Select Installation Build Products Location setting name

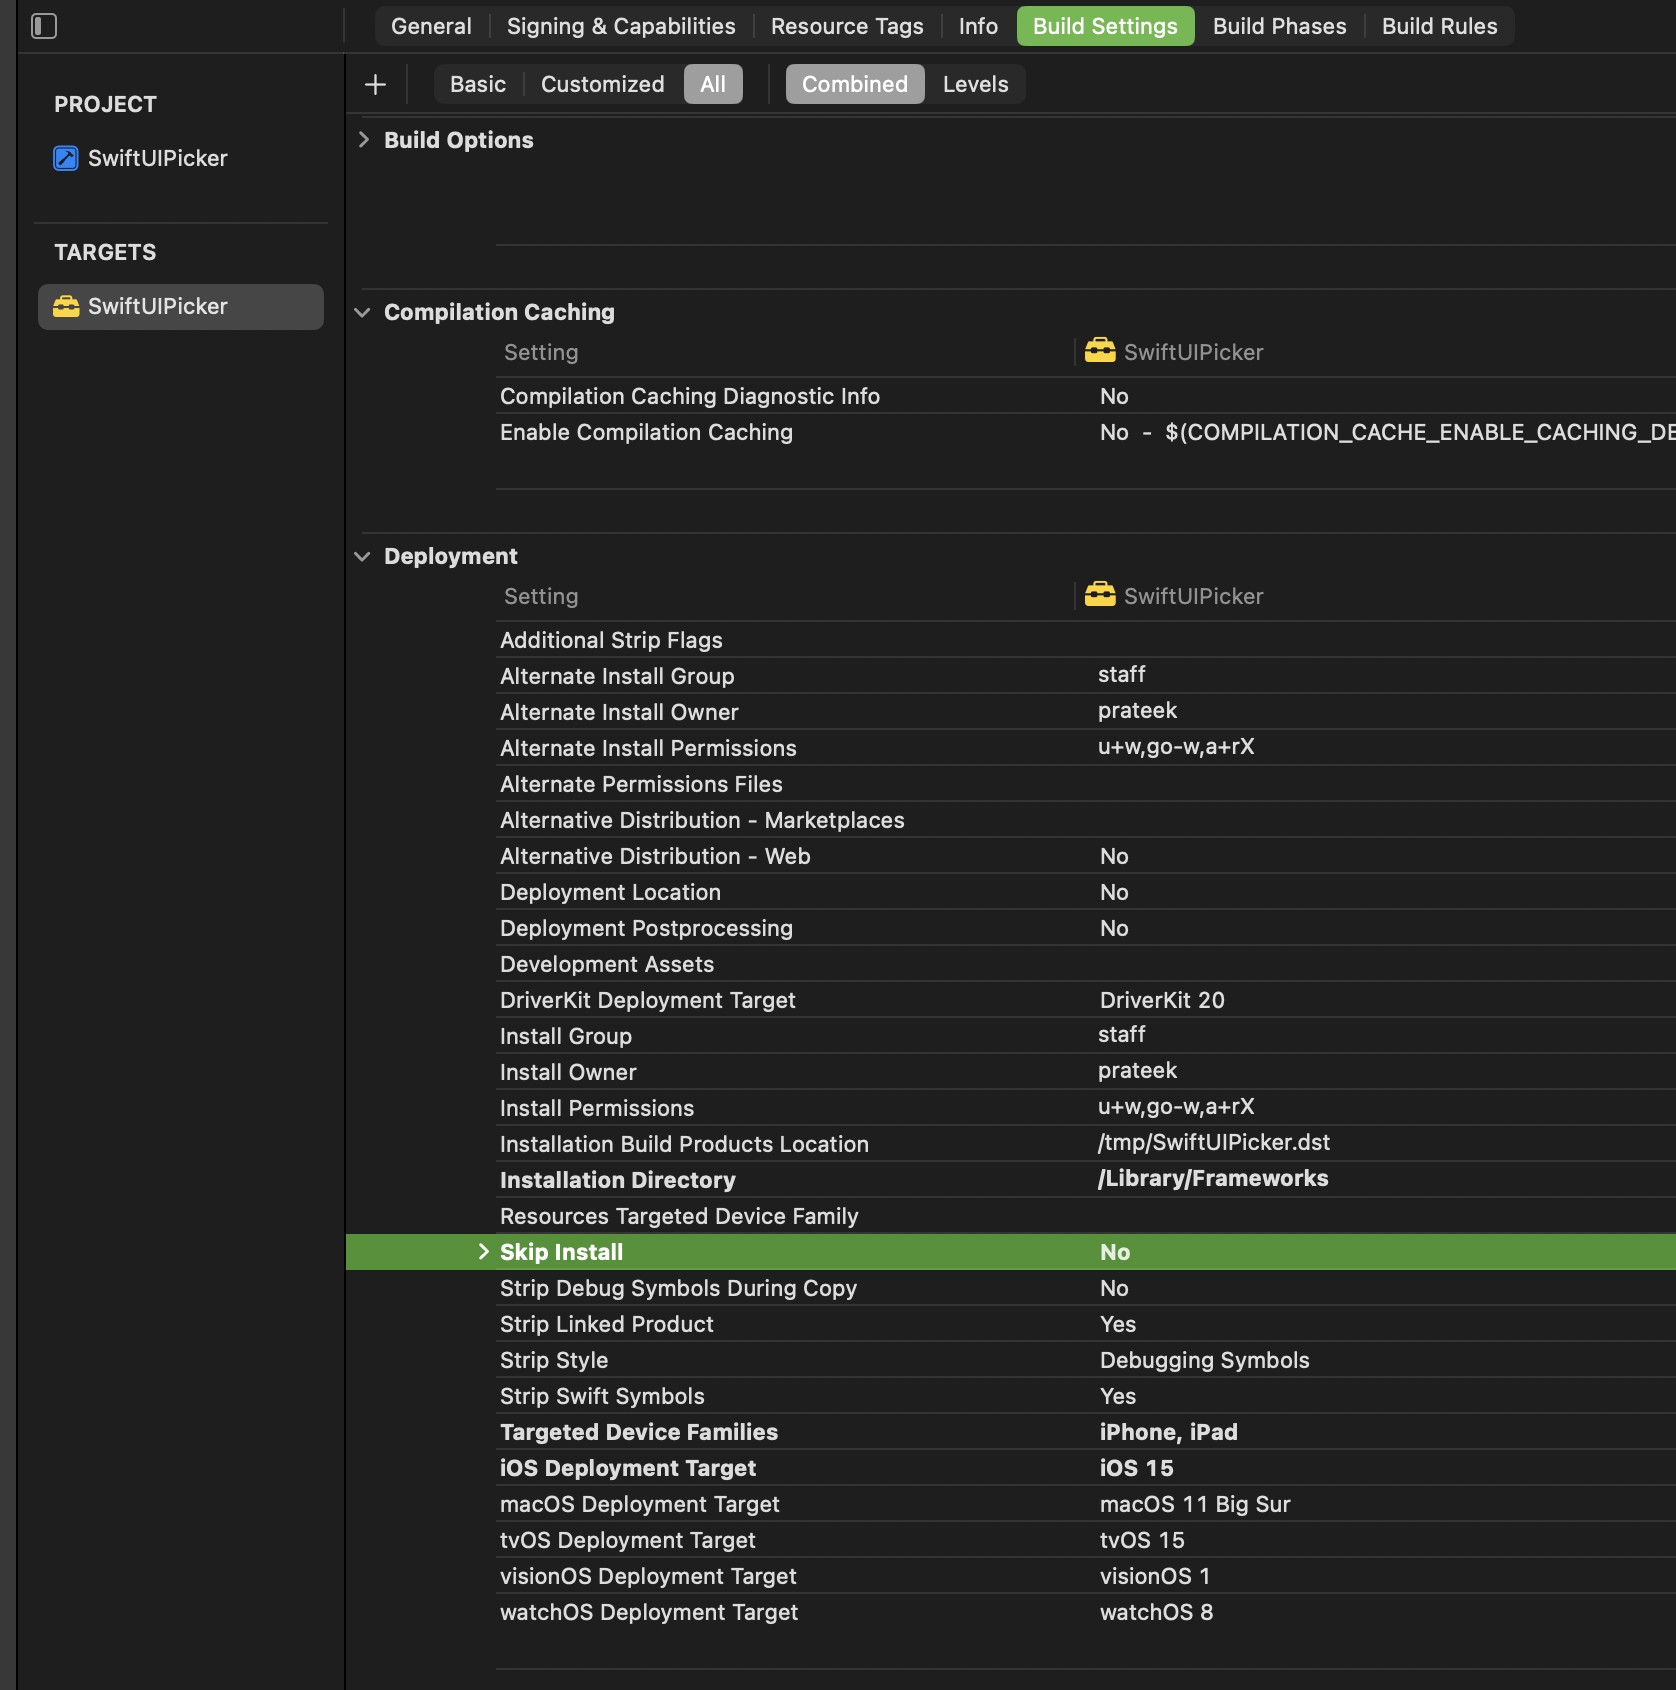684,1144
